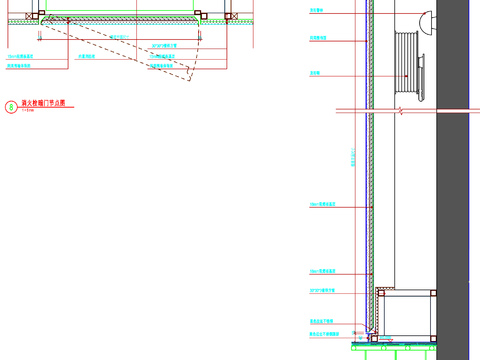Click the bottom-most cyan label in the right section
480x360 pixels.
pos(324,334)
